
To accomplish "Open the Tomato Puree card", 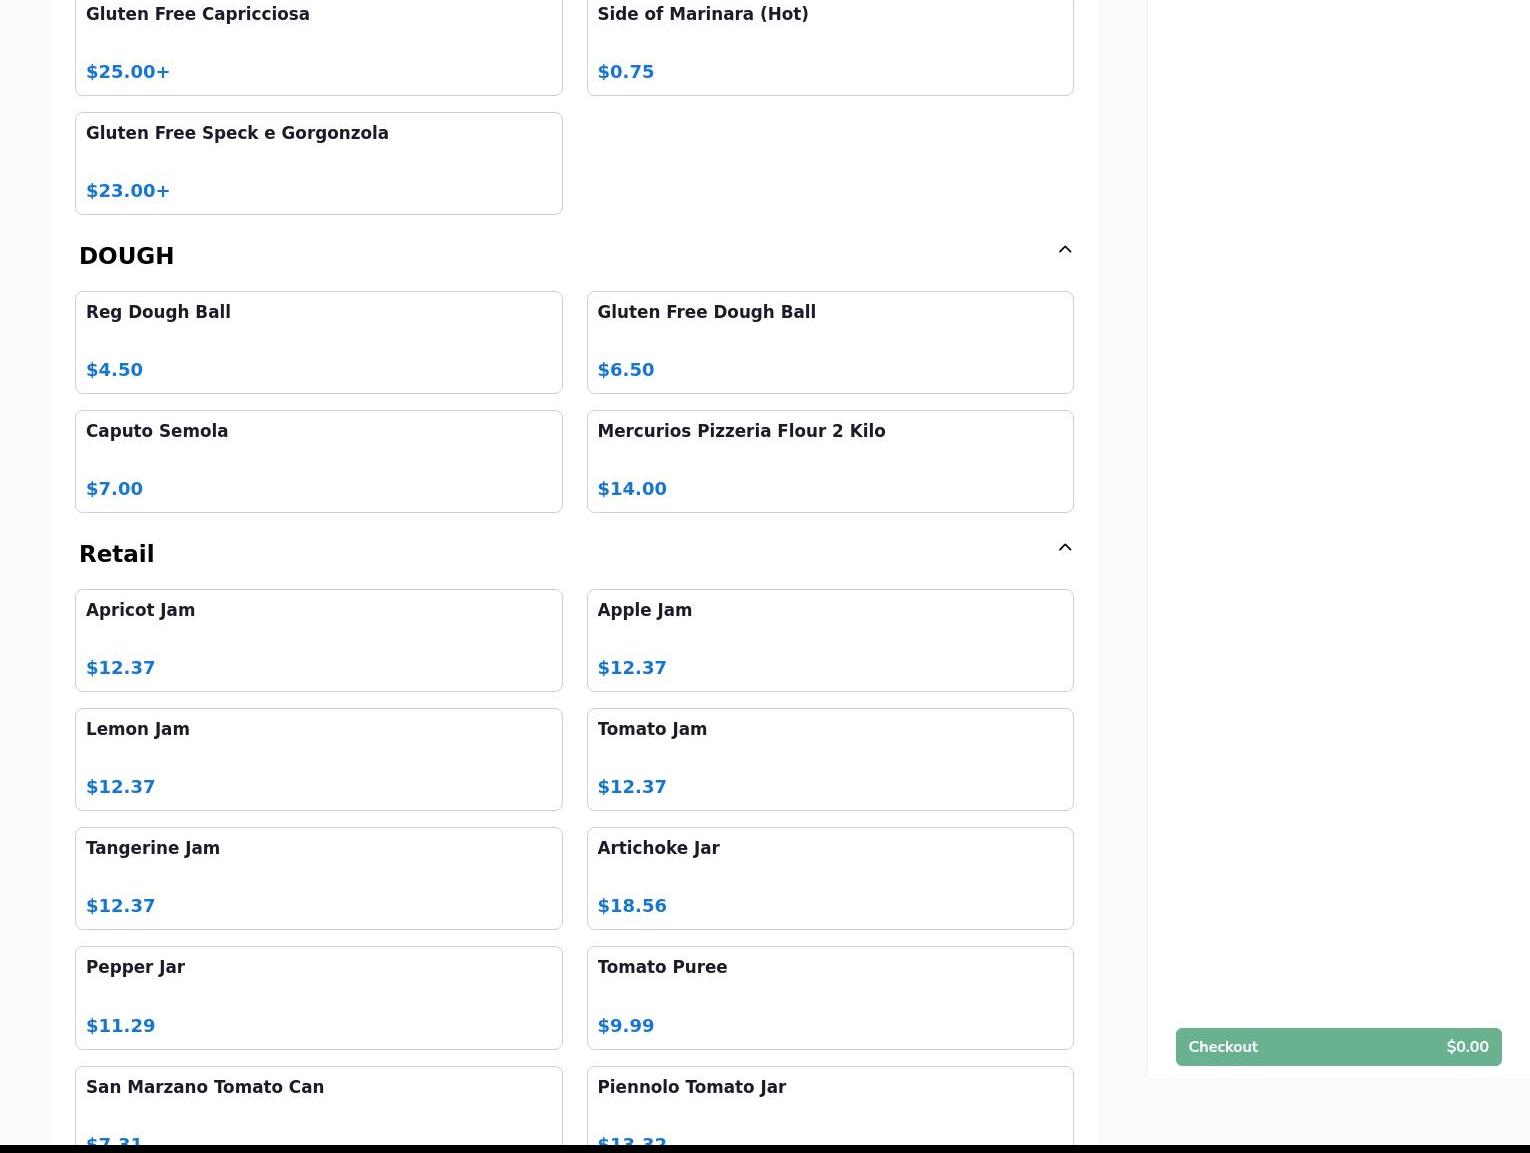I will [x=829, y=997].
